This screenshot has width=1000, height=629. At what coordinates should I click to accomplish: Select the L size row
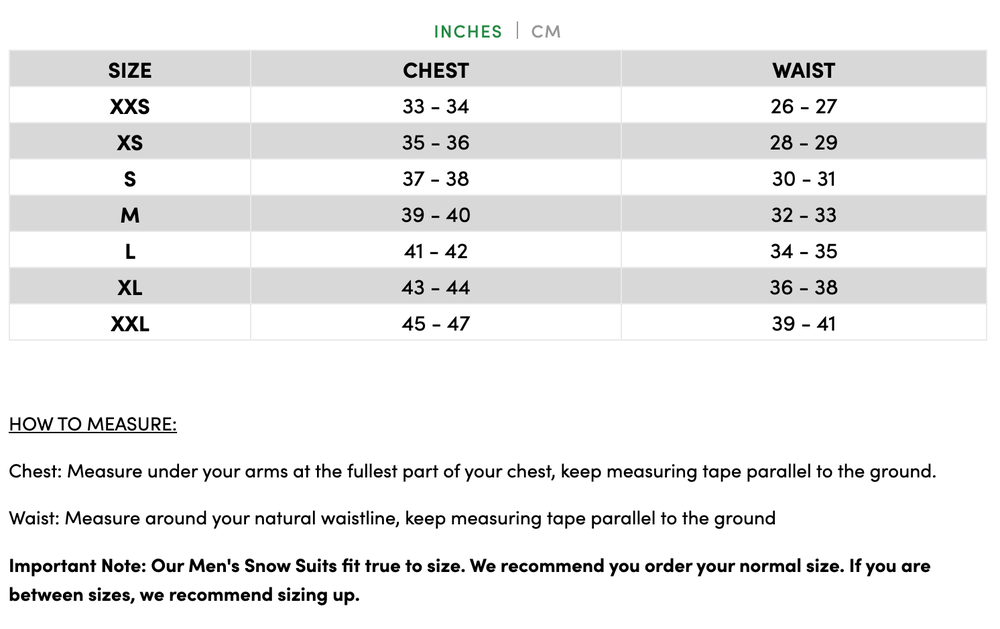pos(129,250)
